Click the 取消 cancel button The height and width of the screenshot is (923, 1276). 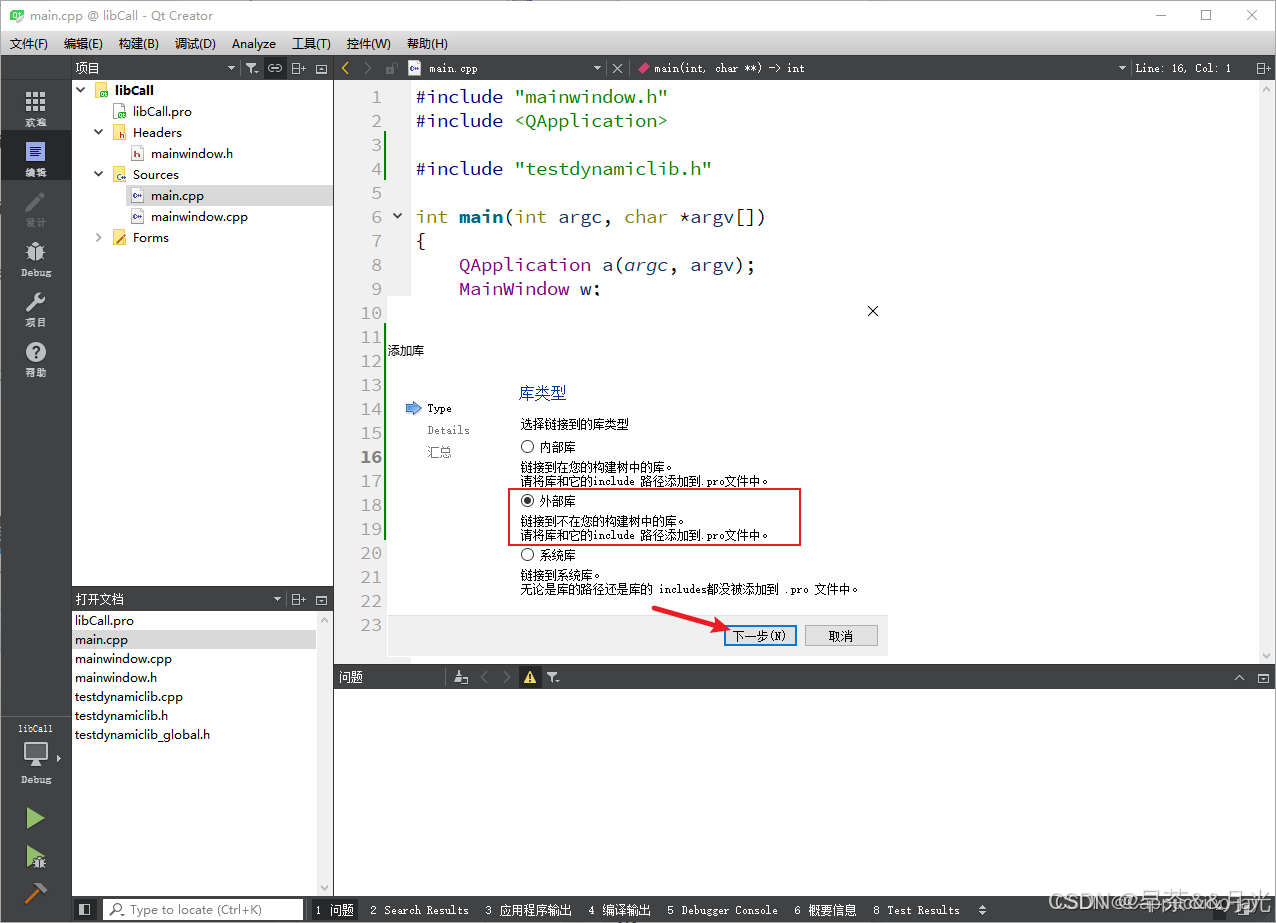pos(841,636)
